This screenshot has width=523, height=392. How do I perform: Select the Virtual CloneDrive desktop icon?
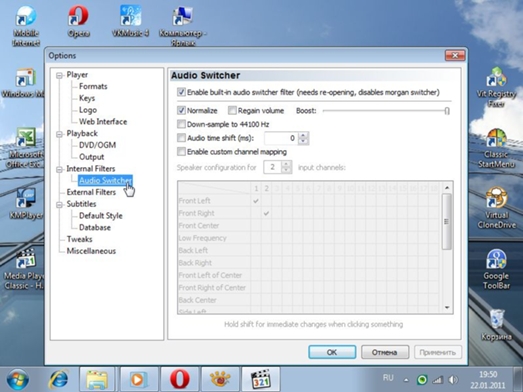tap(496, 208)
